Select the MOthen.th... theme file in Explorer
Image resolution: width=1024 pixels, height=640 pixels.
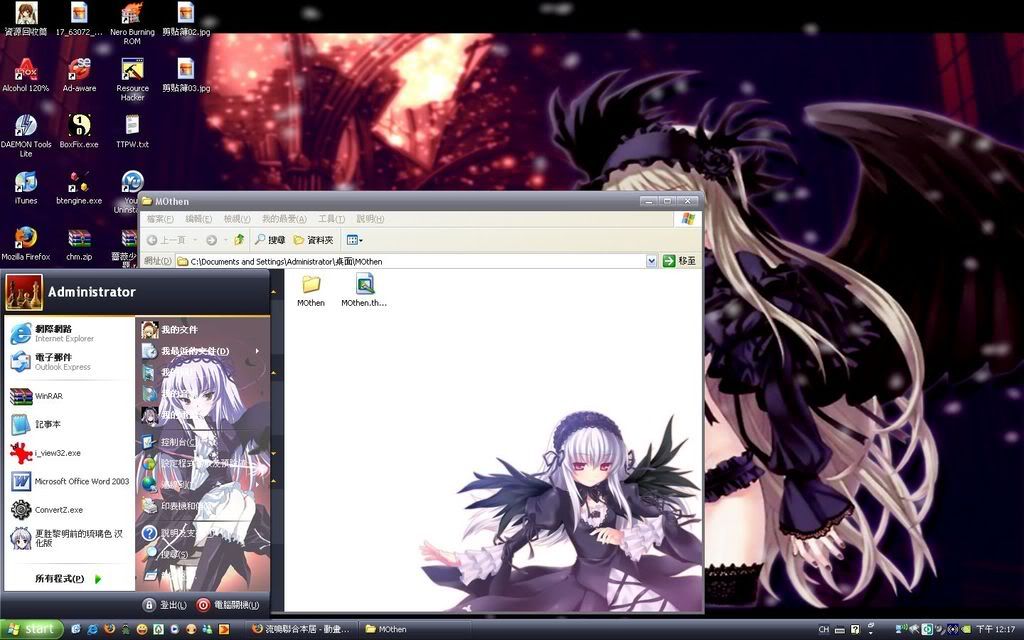tap(364, 290)
